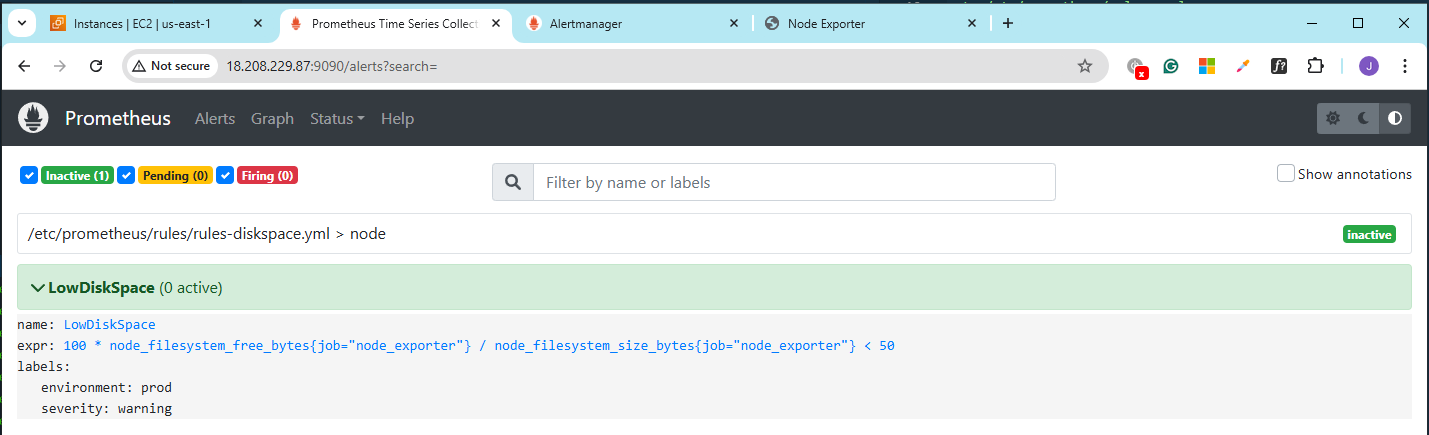Open the Graph menu item
Image resolution: width=1429 pixels, height=435 pixels.
point(272,118)
